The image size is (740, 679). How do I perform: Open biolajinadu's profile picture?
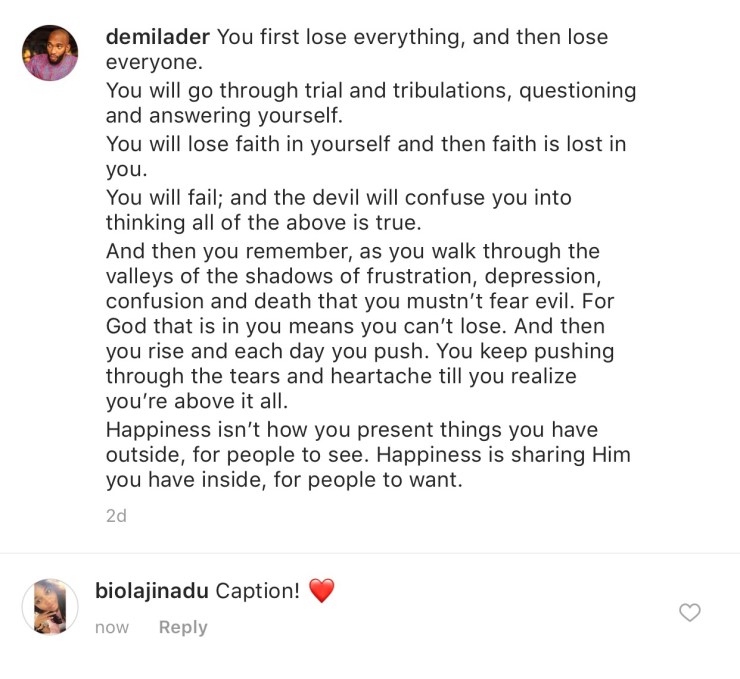pyautogui.click(x=50, y=606)
